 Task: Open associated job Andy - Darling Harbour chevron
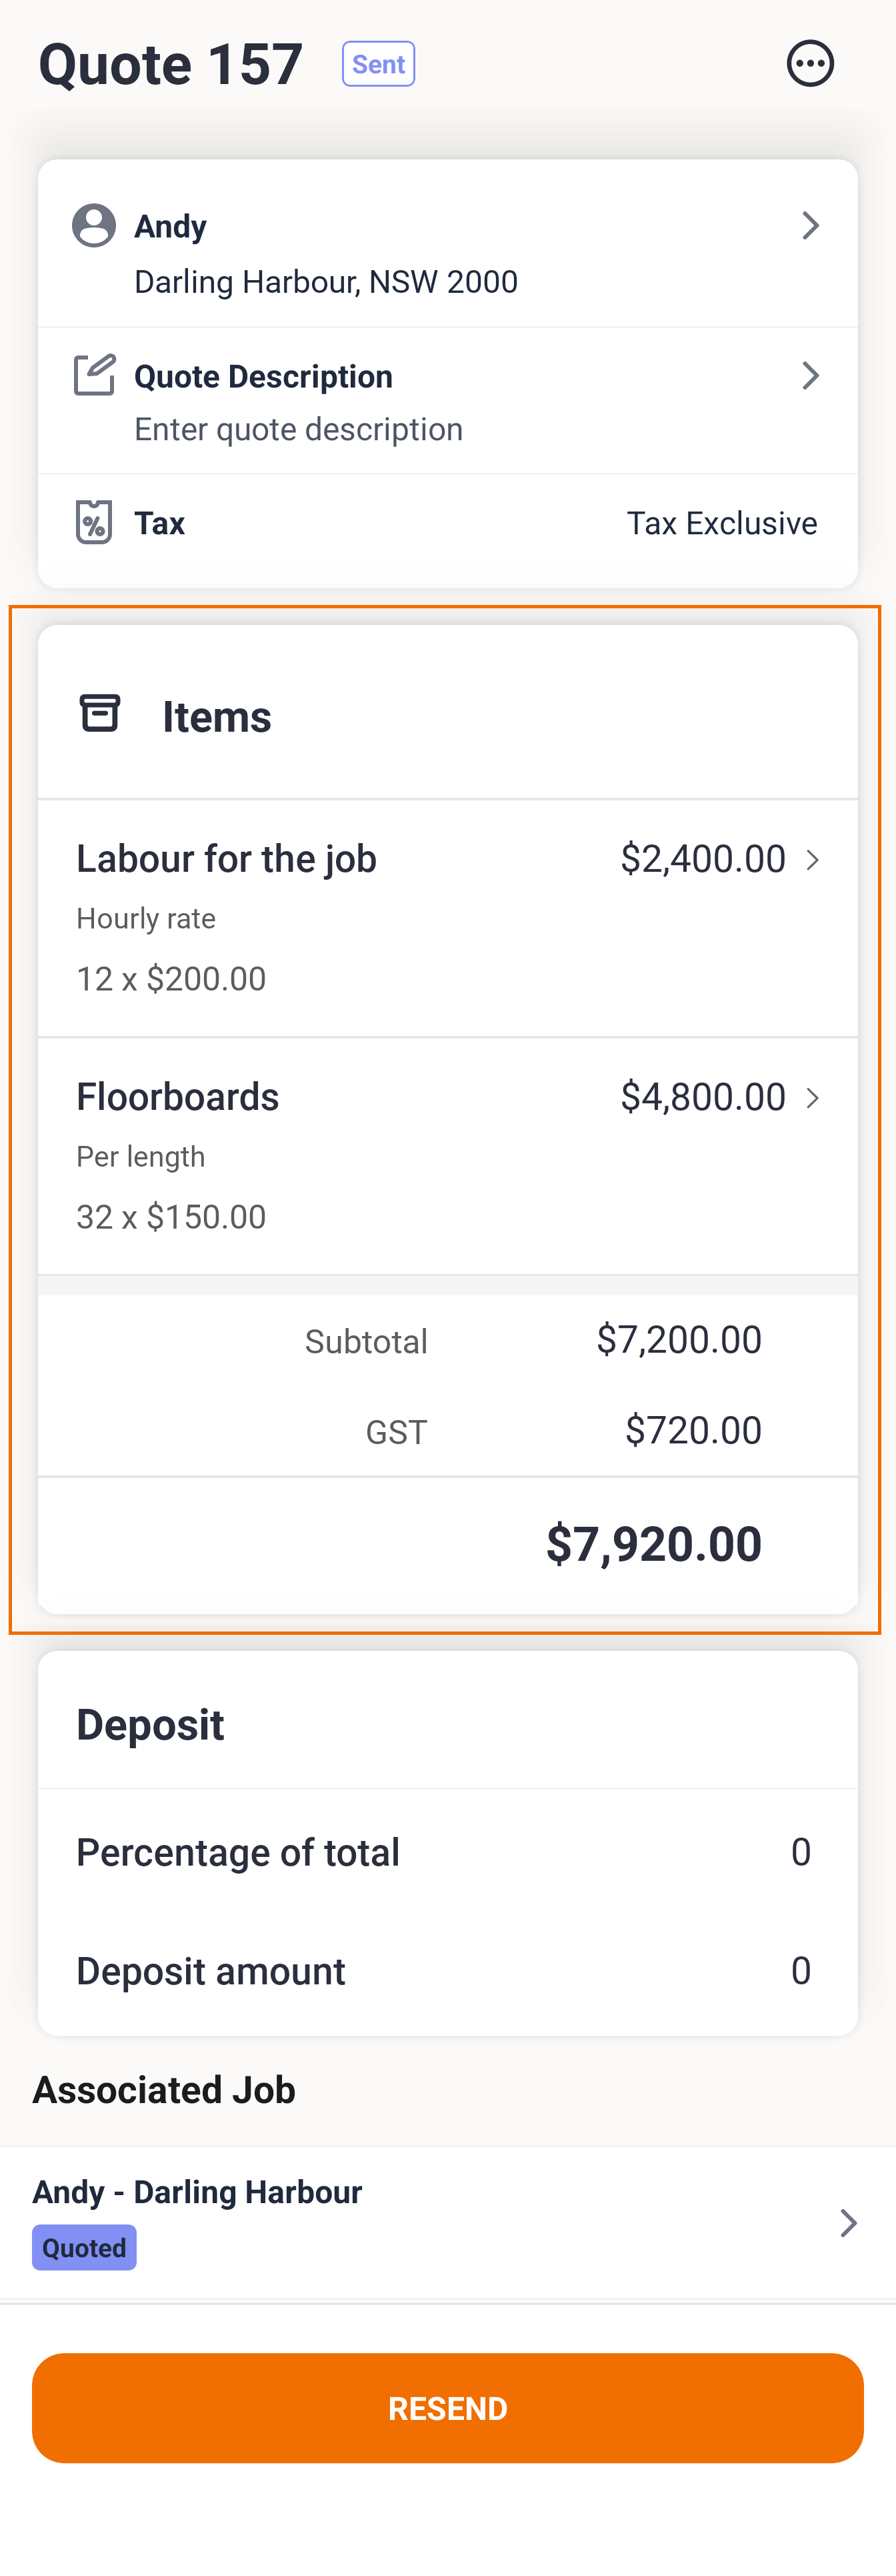(848, 2222)
